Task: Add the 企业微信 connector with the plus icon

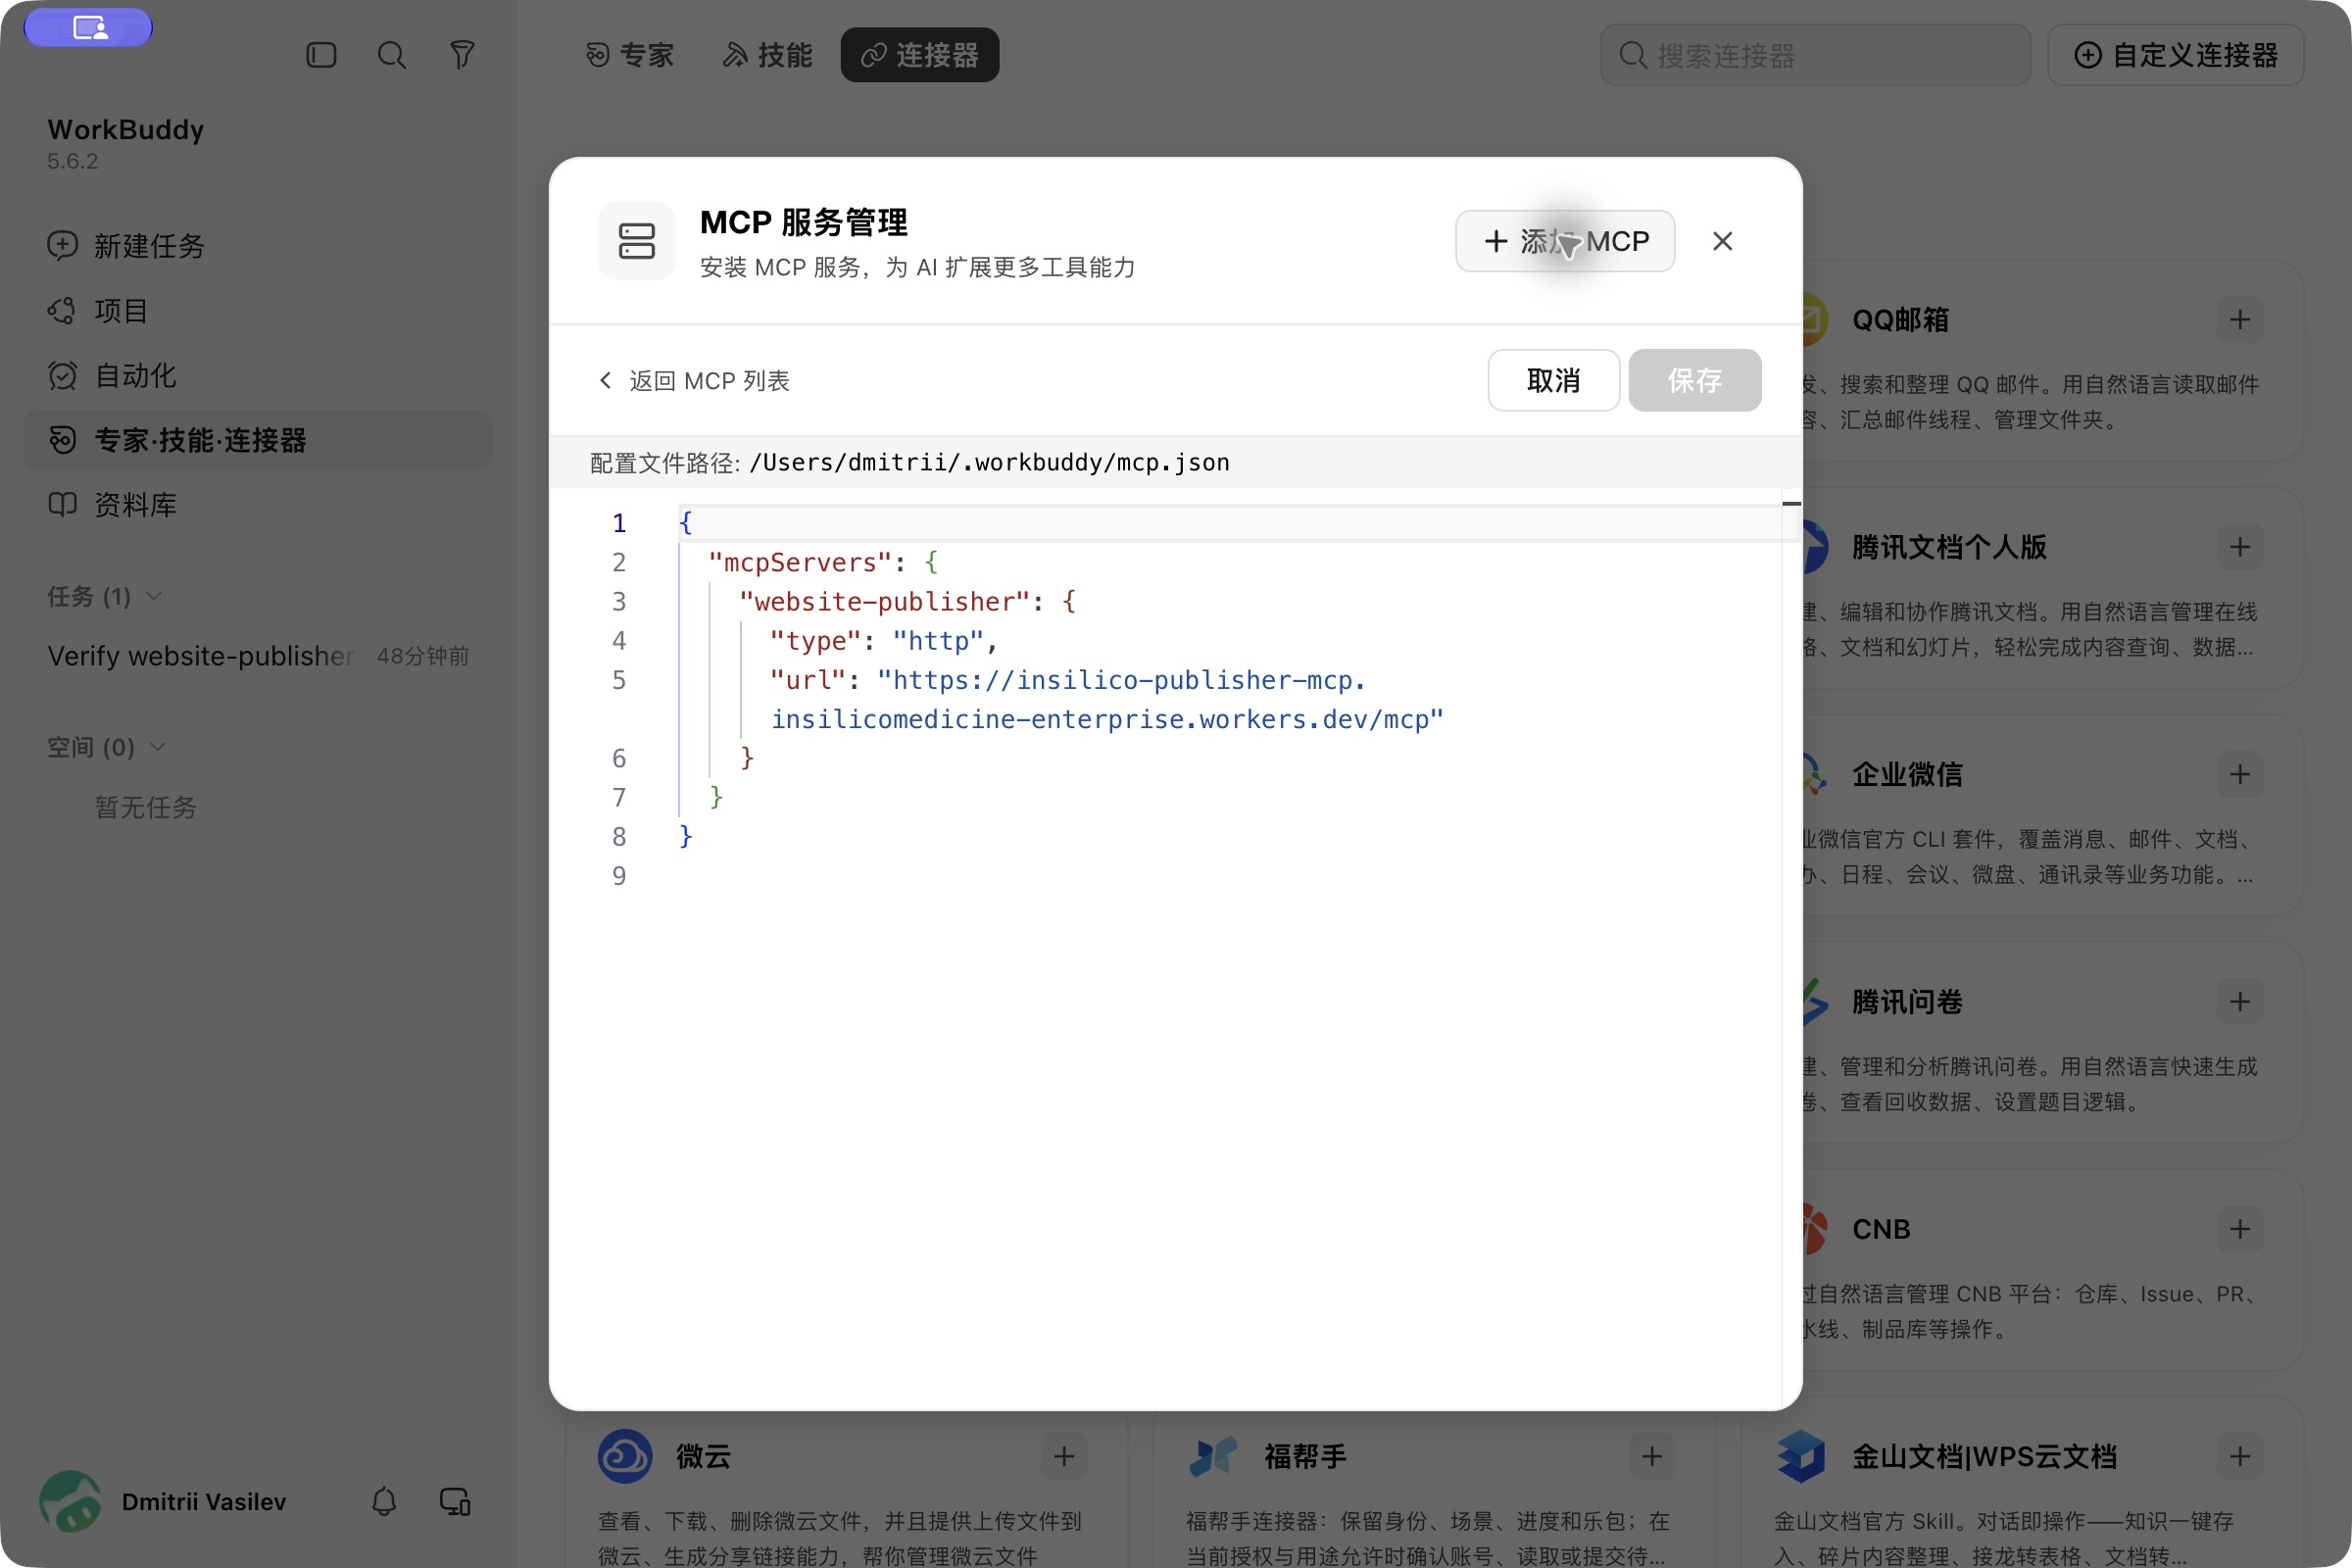Action: (x=2239, y=774)
